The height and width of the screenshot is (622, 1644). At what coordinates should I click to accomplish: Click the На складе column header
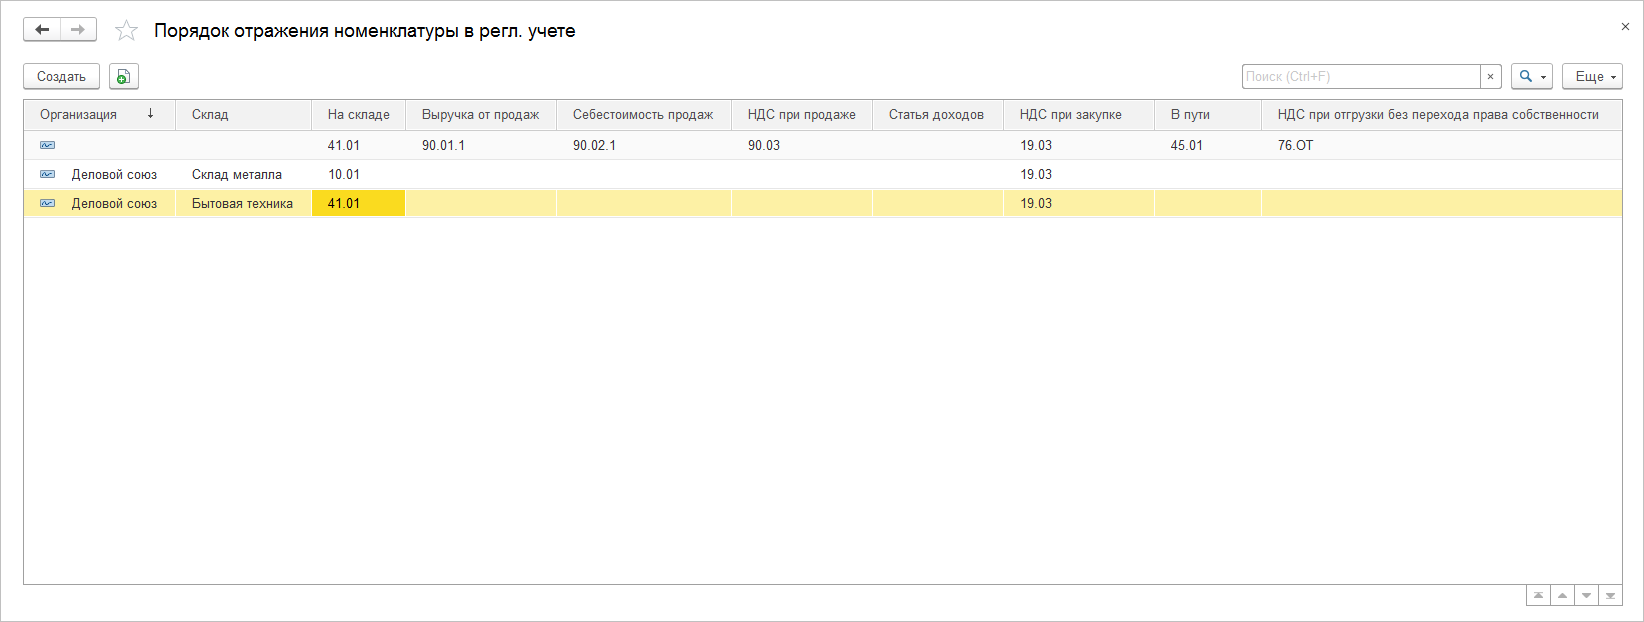(x=358, y=114)
